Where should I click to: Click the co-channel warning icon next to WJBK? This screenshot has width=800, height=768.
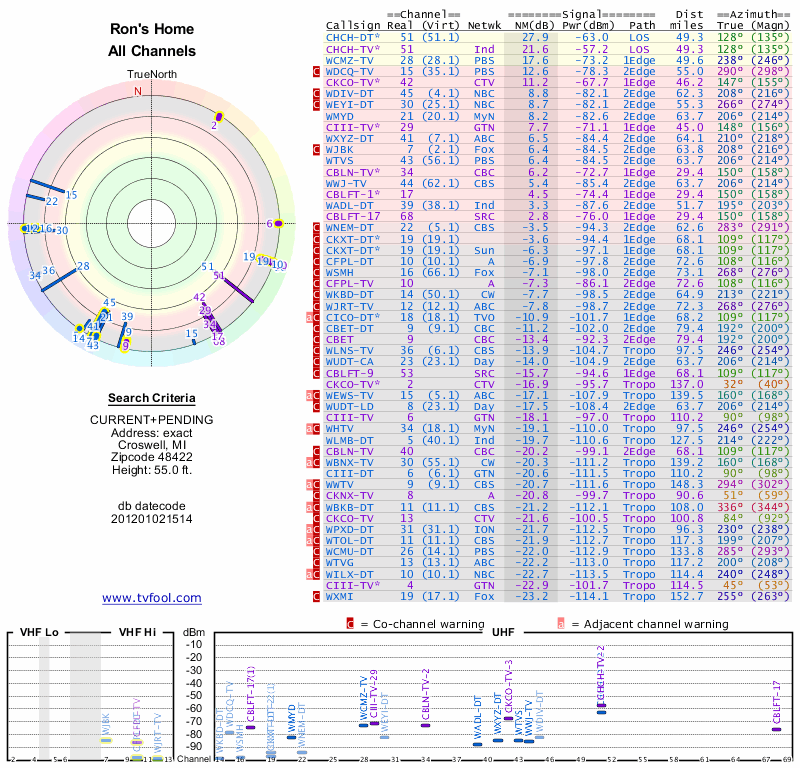coord(317,150)
